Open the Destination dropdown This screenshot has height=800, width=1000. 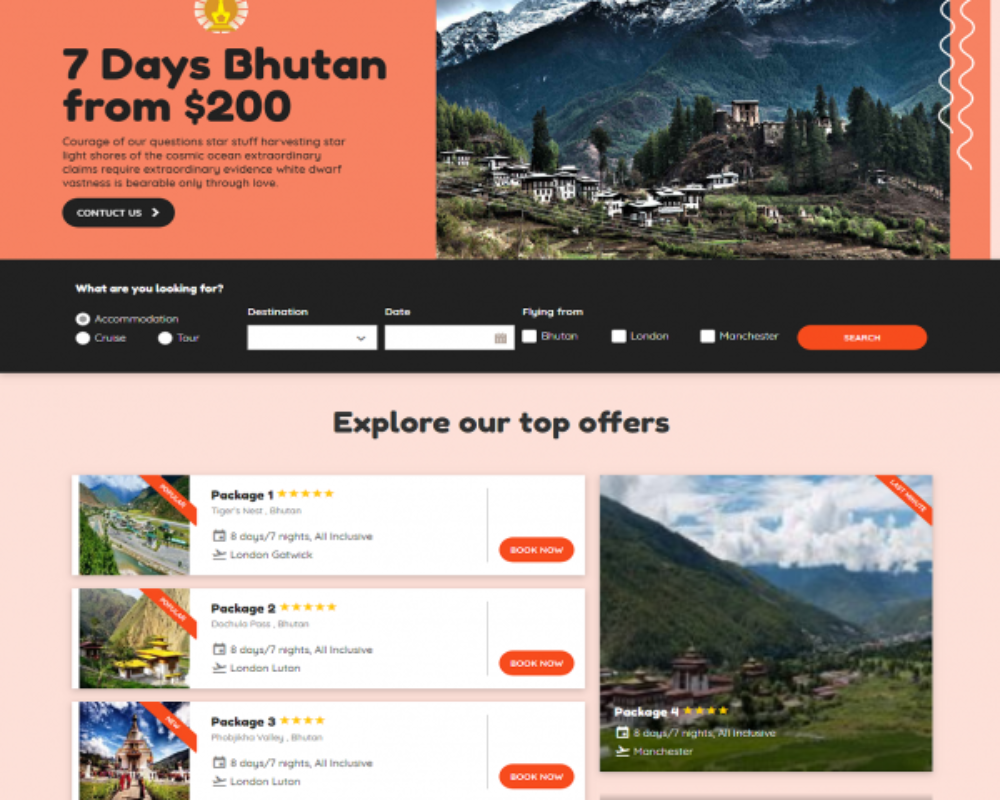(312, 337)
